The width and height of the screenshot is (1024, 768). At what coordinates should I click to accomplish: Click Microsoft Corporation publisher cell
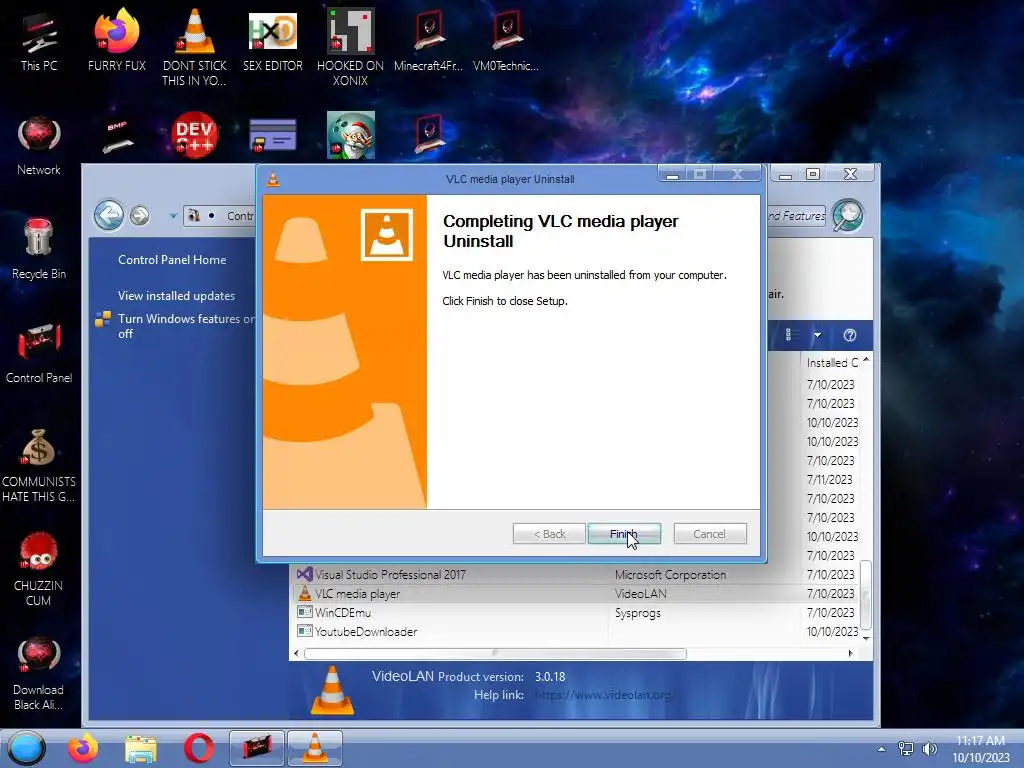click(670, 575)
